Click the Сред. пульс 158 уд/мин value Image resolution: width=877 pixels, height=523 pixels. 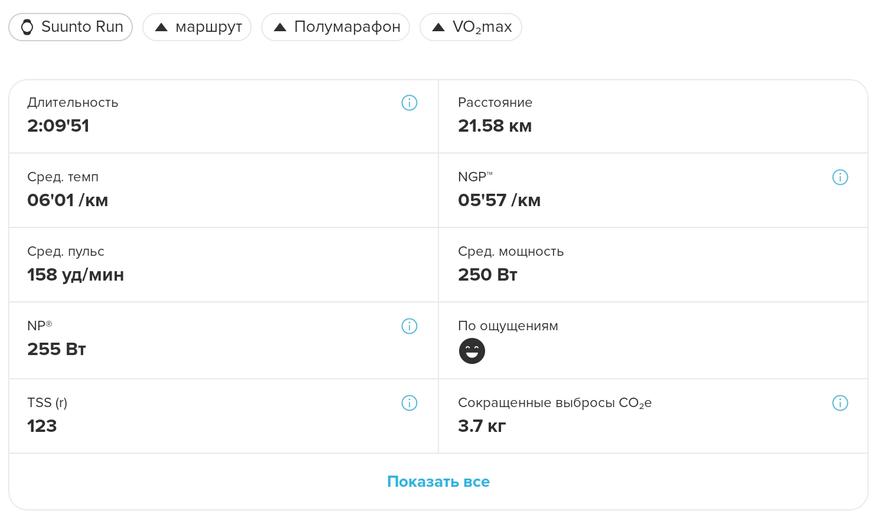pos(76,275)
